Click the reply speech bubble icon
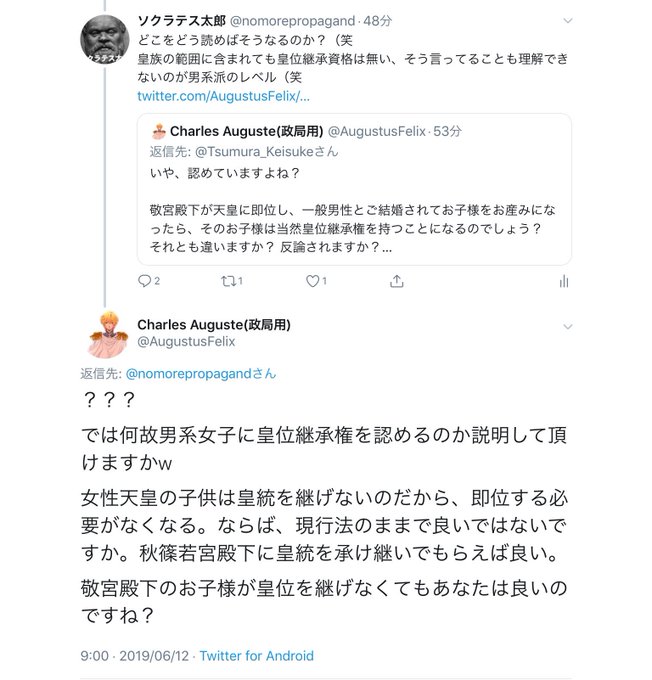The height and width of the screenshot is (680, 652). tap(144, 281)
